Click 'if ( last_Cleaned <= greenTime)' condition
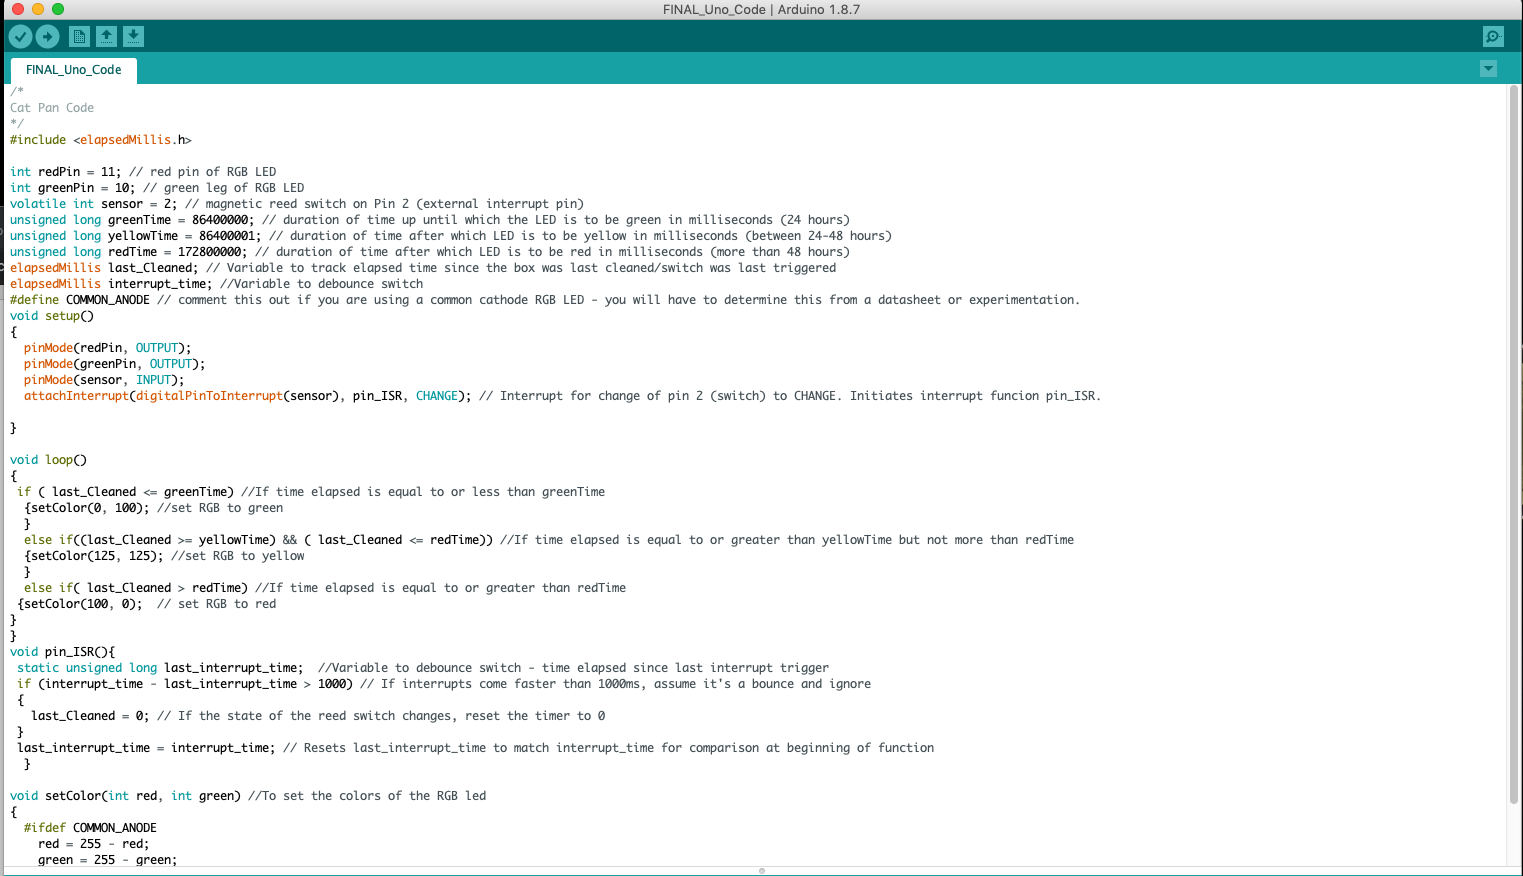The image size is (1523, 876). (126, 492)
